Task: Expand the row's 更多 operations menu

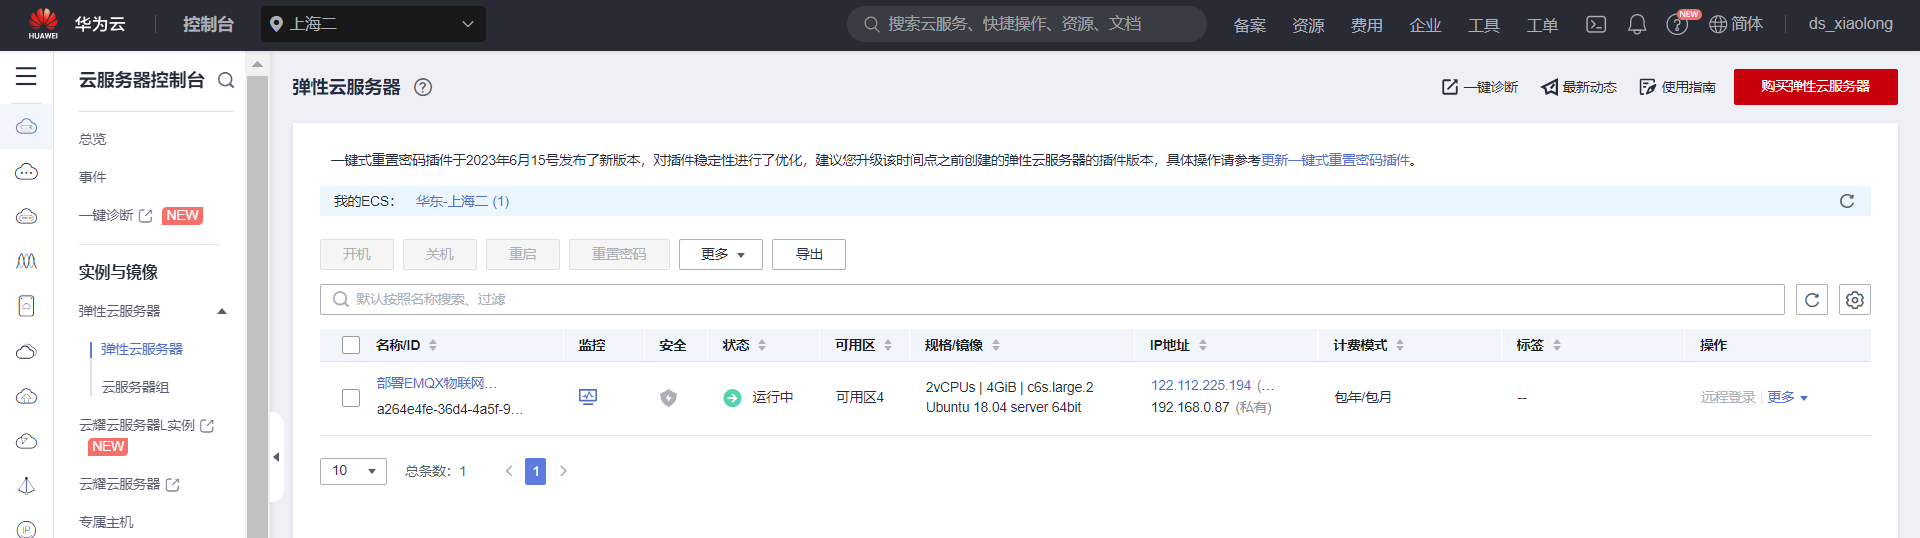Action: (1787, 397)
